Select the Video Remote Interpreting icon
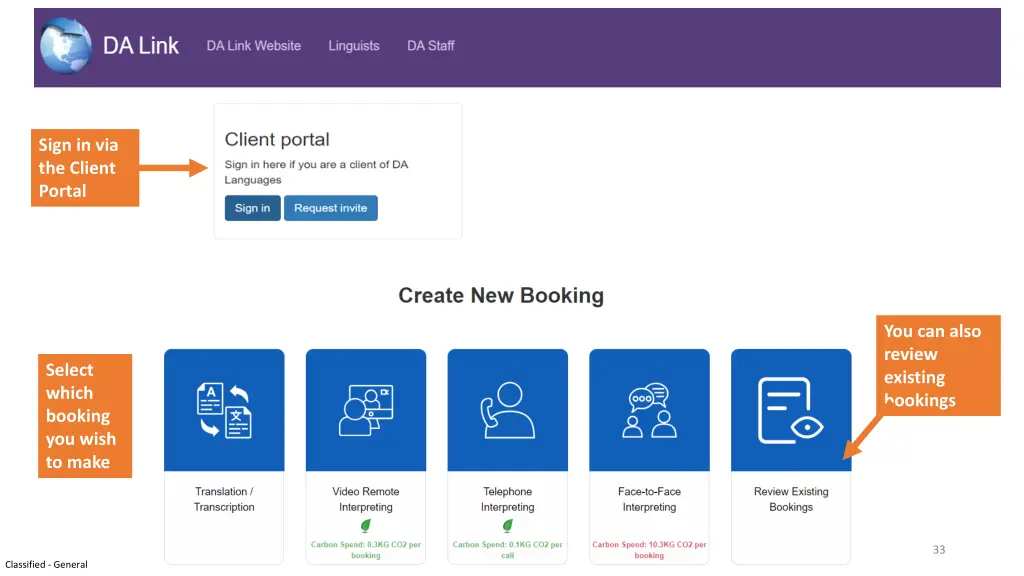This screenshot has height=576, width=1024. [x=366, y=410]
